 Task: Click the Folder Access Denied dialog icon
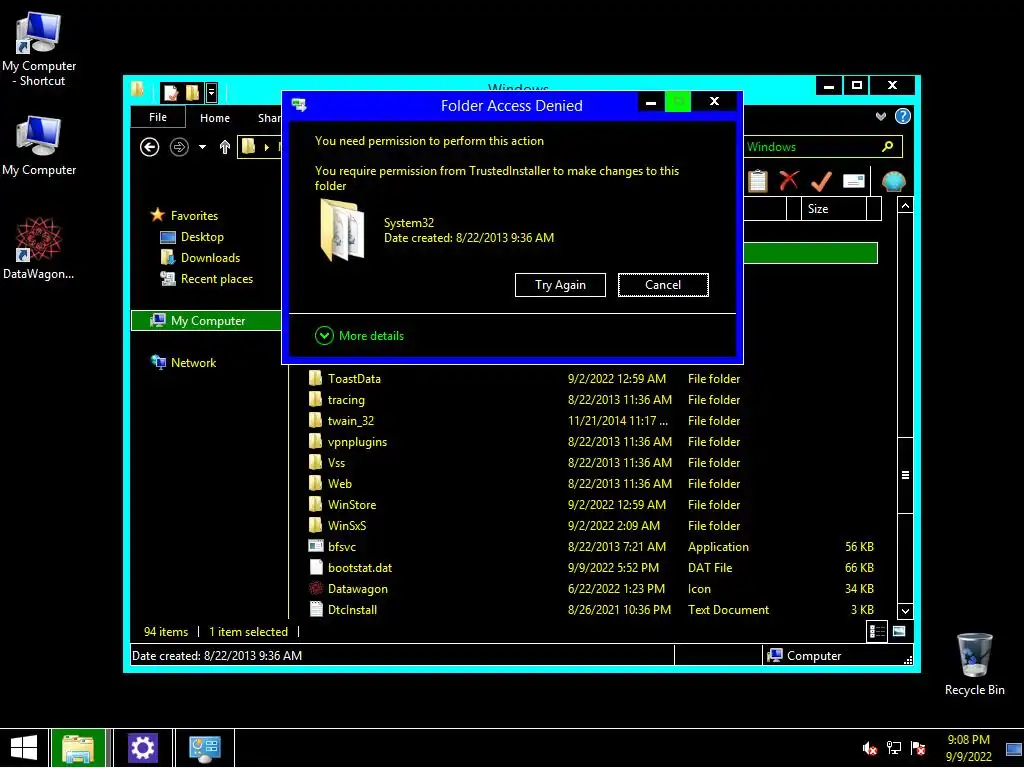pyautogui.click(x=299, y=104)
